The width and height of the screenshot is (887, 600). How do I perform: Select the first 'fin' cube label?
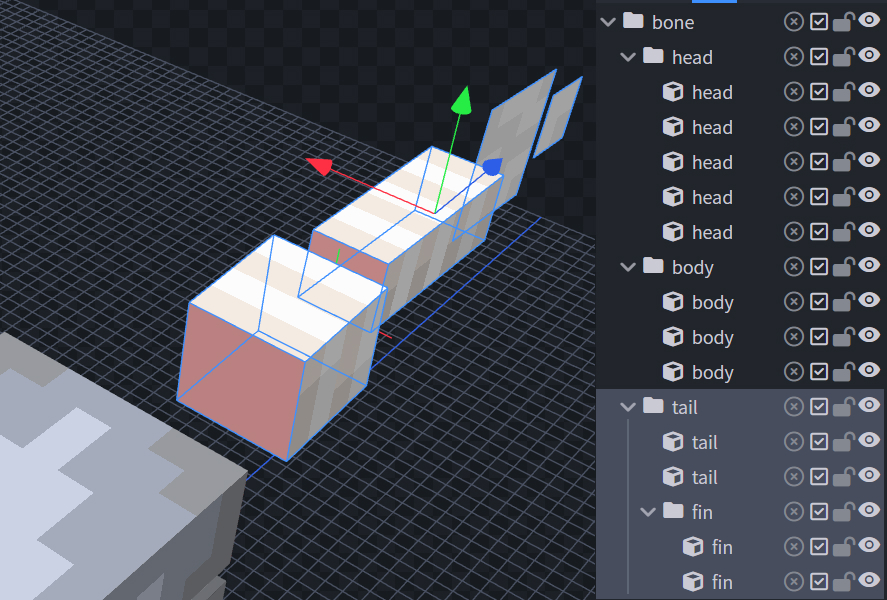click(722, 547)
